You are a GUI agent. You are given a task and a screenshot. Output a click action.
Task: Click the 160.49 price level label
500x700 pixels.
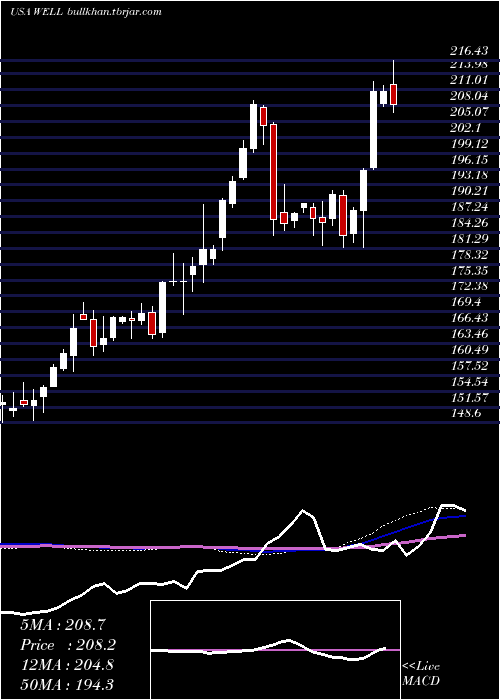468,350
